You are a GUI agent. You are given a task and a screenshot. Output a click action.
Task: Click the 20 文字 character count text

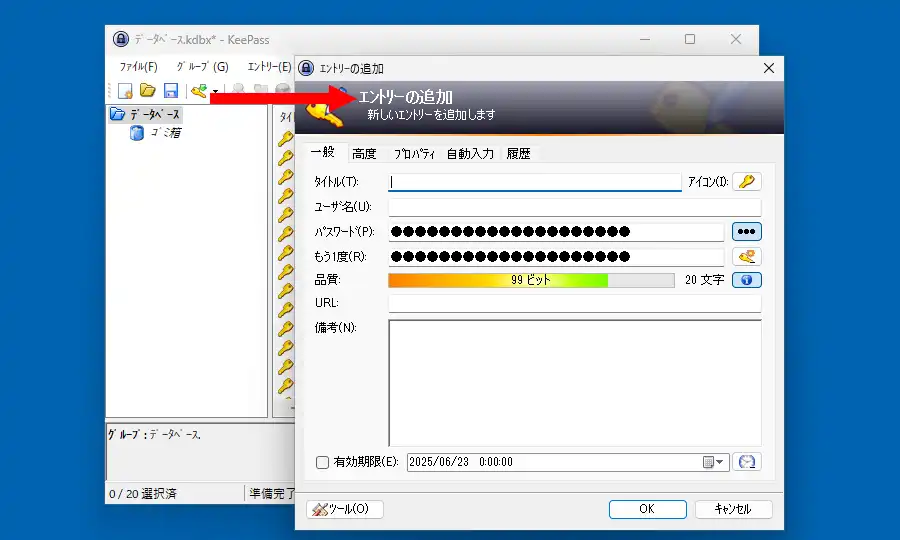(x=704, y=280)
